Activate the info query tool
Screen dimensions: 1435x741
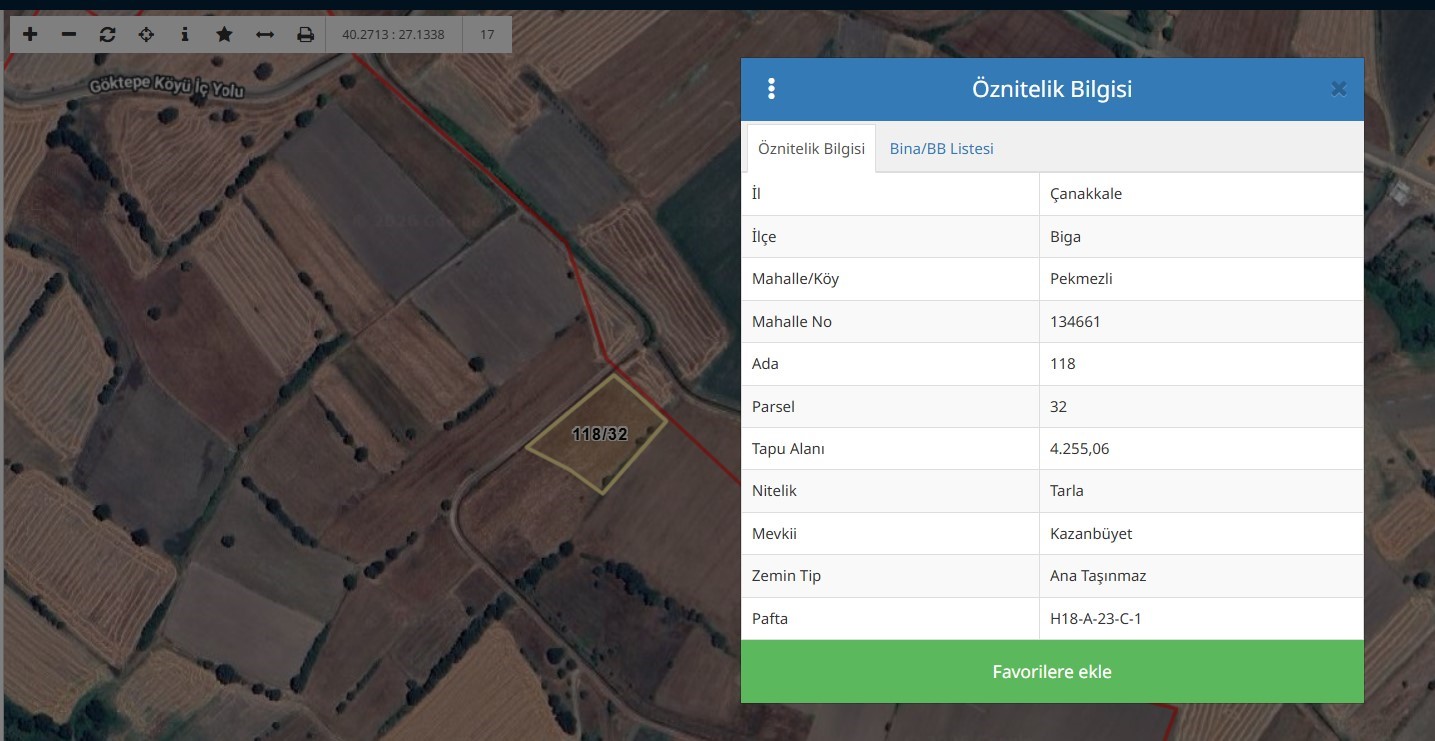185,34
